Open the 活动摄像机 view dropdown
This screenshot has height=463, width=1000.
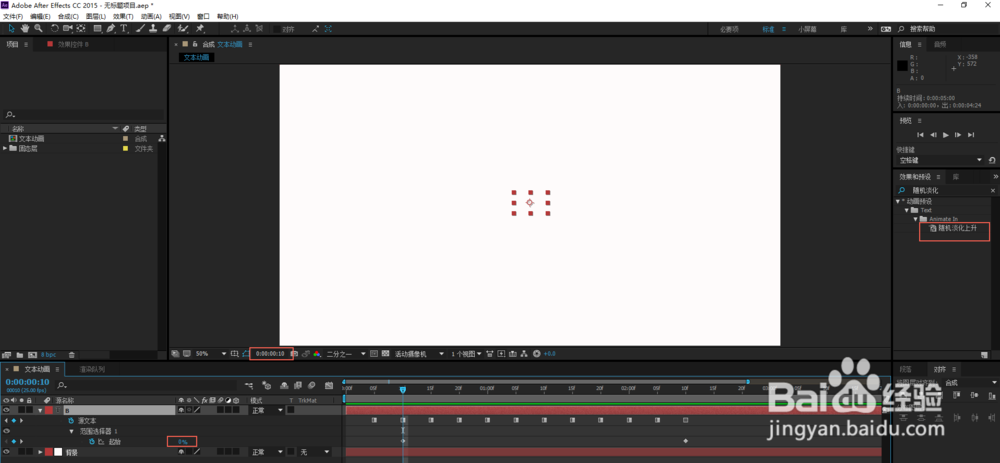(419, 353)
